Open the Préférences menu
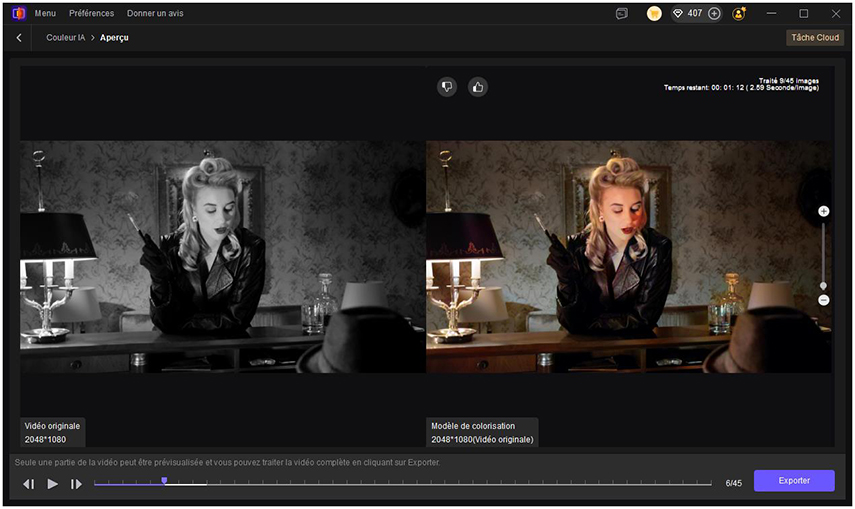This screenshot has width=855, height=509. pos(91,14)
